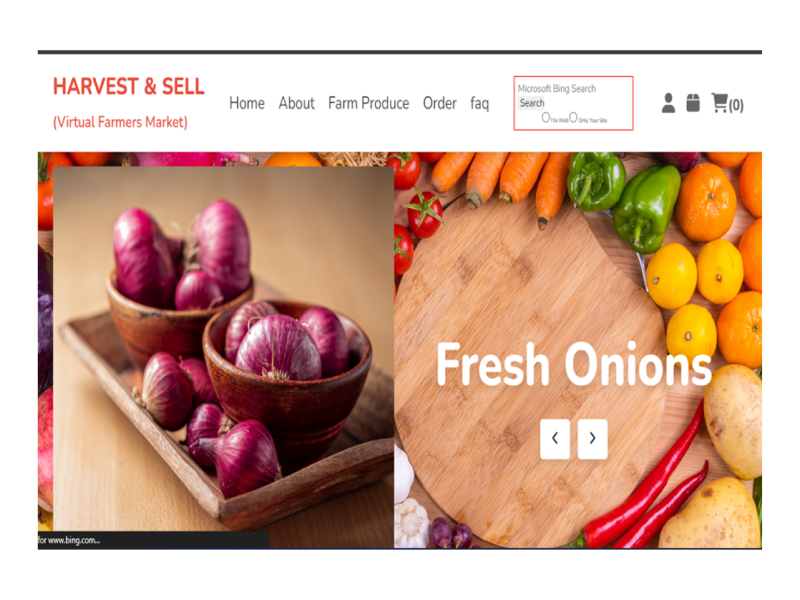Image resolution: width=800 pixels, height=600 pixels.
Task: Show the previous slide with left chevron
Action: [555, 439]
